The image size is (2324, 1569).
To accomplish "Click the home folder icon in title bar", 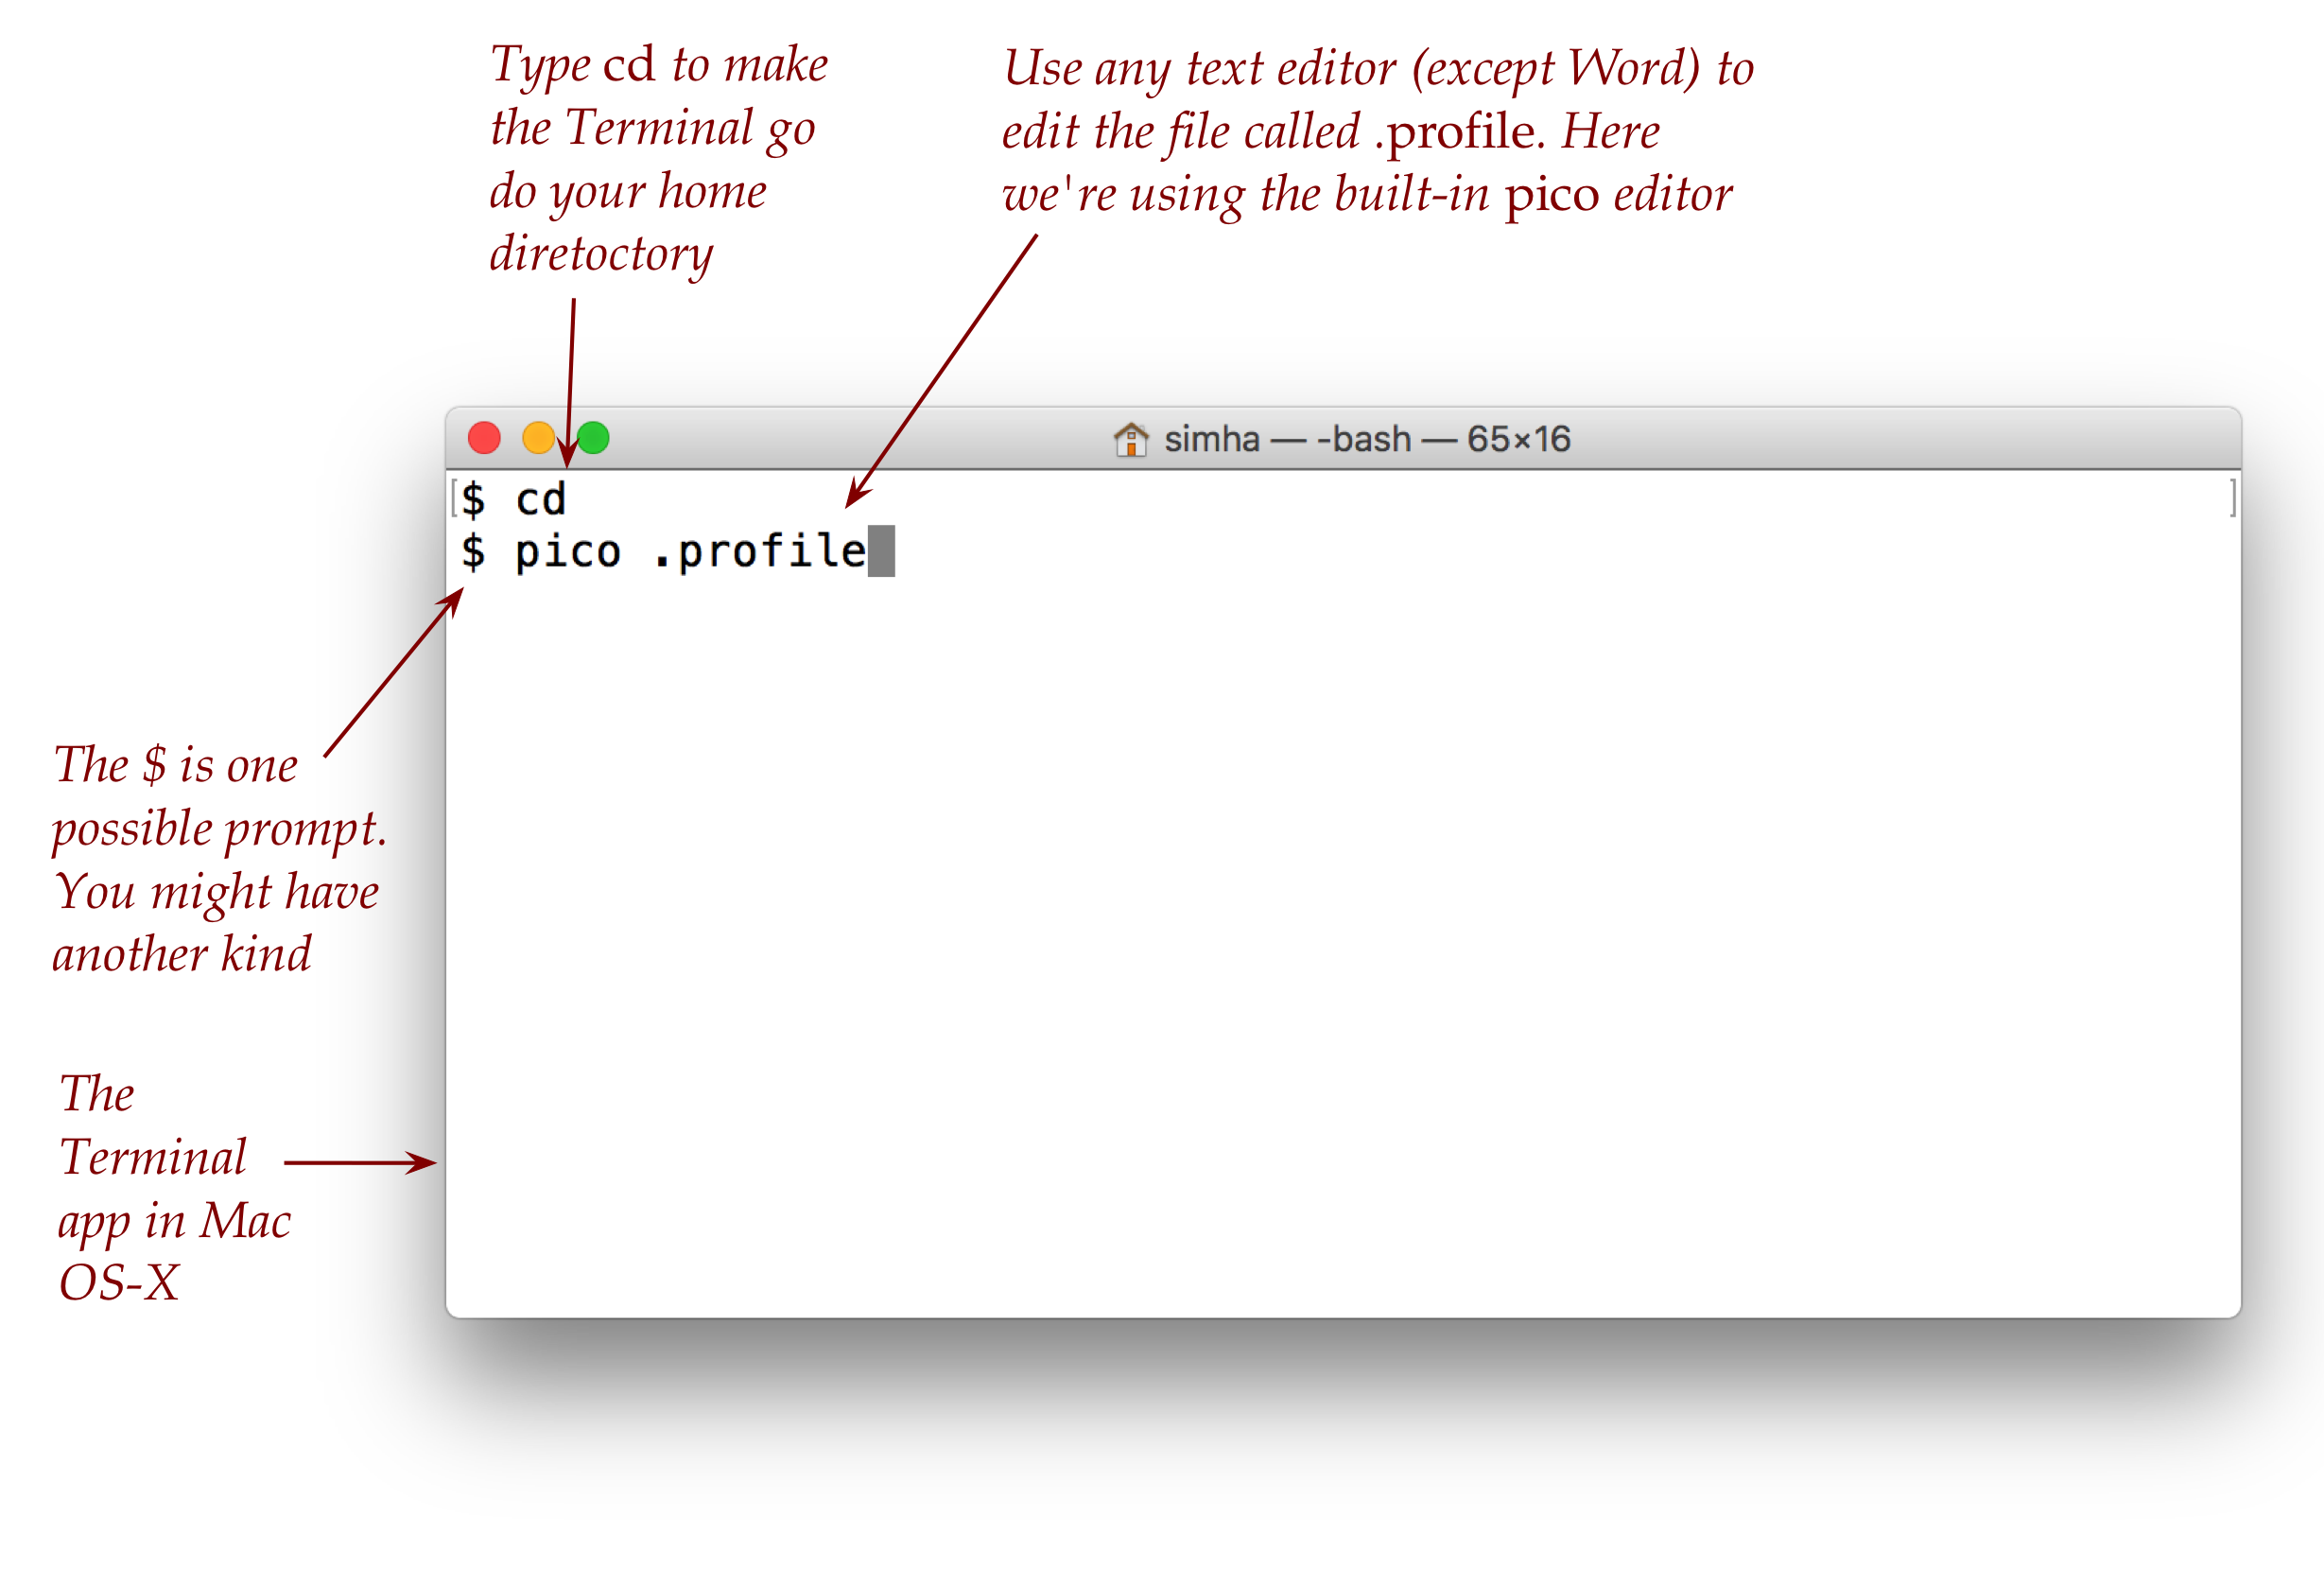I will coord(1130,439).
